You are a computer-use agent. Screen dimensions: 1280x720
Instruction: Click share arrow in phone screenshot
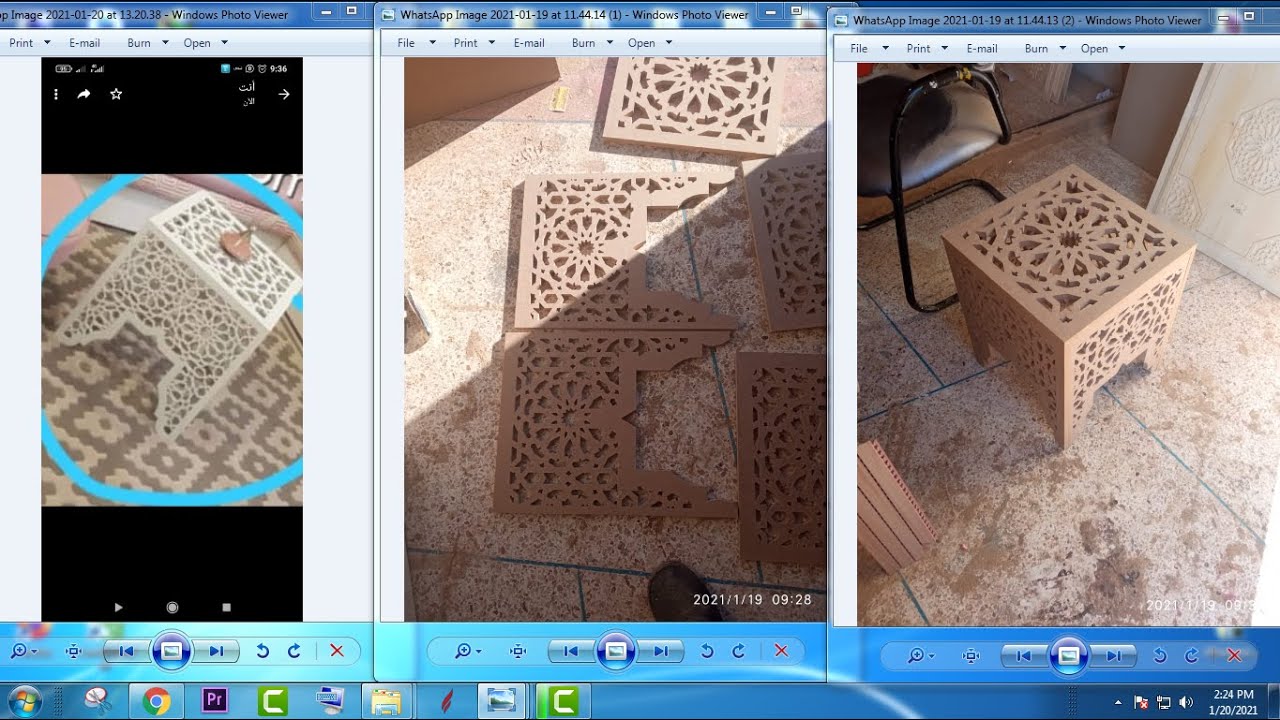(x=84, y=94)
